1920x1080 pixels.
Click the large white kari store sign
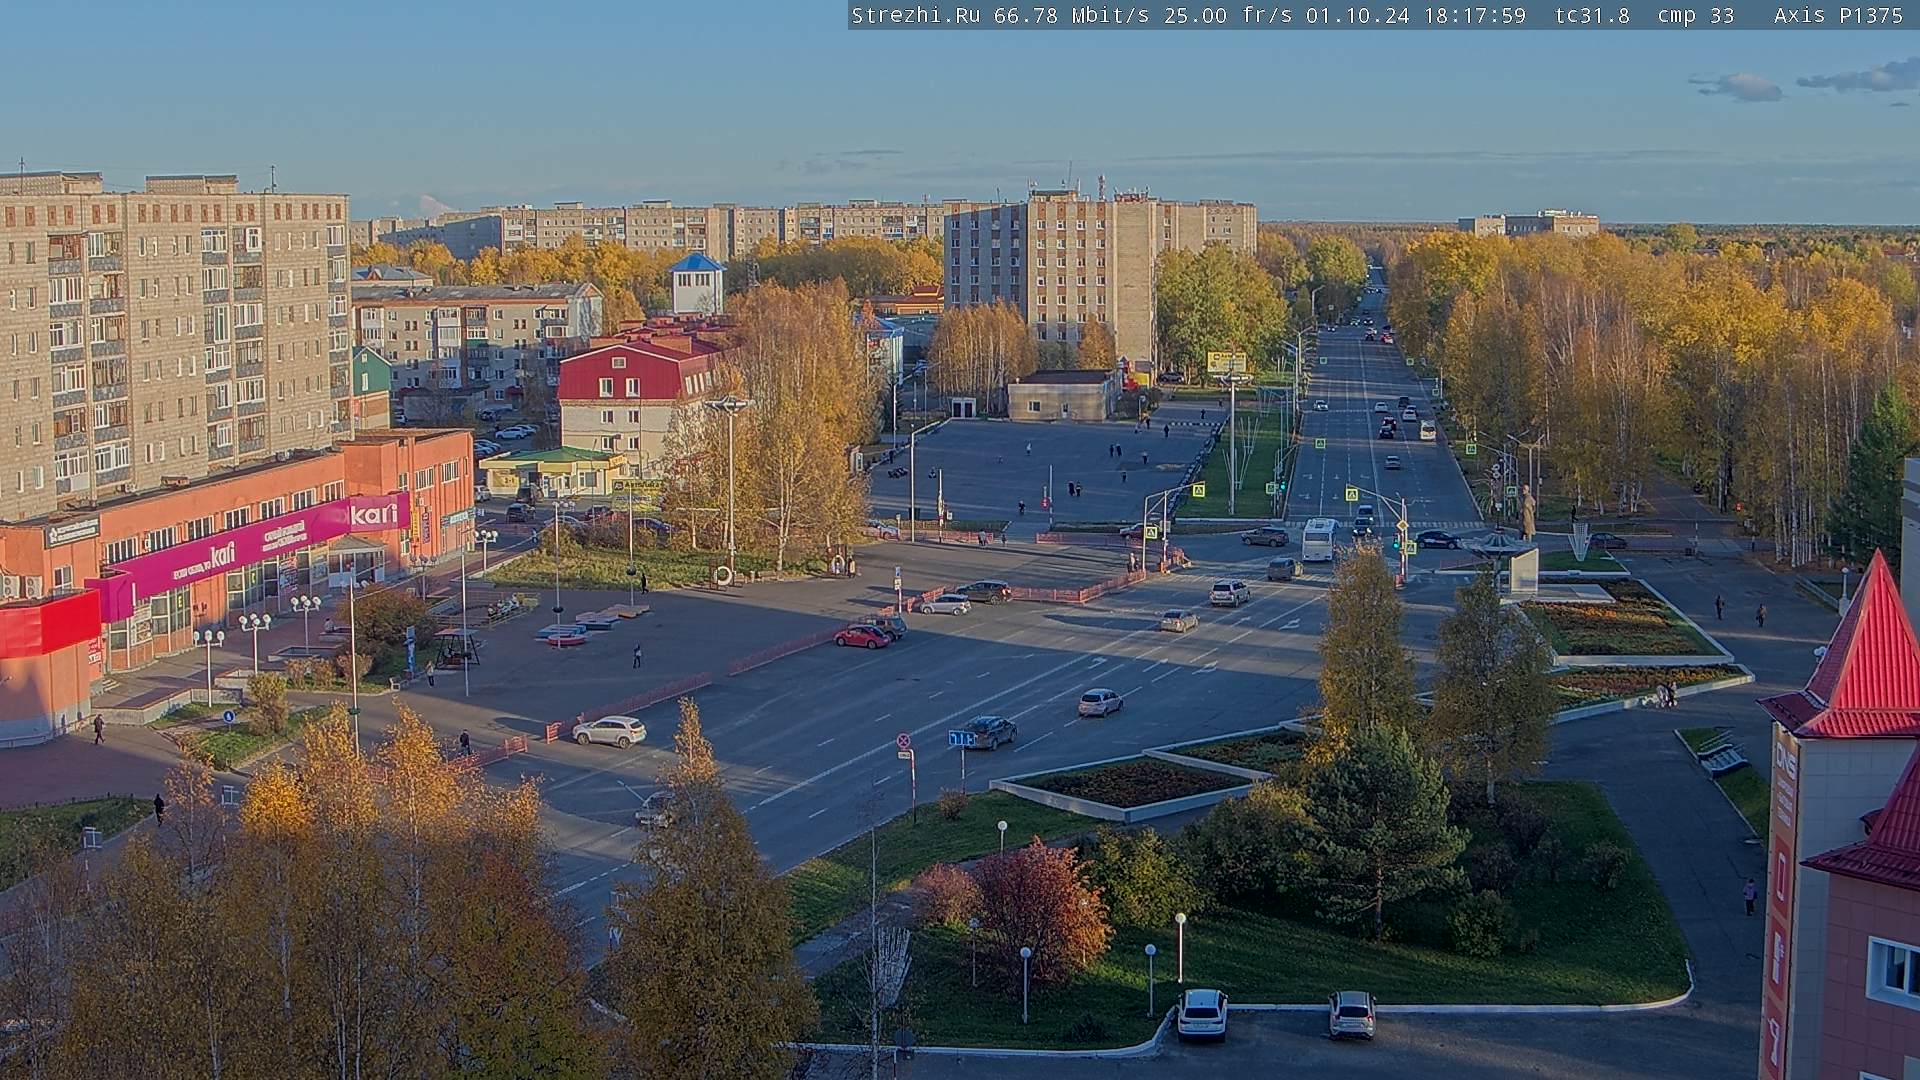tap(374, 515)
